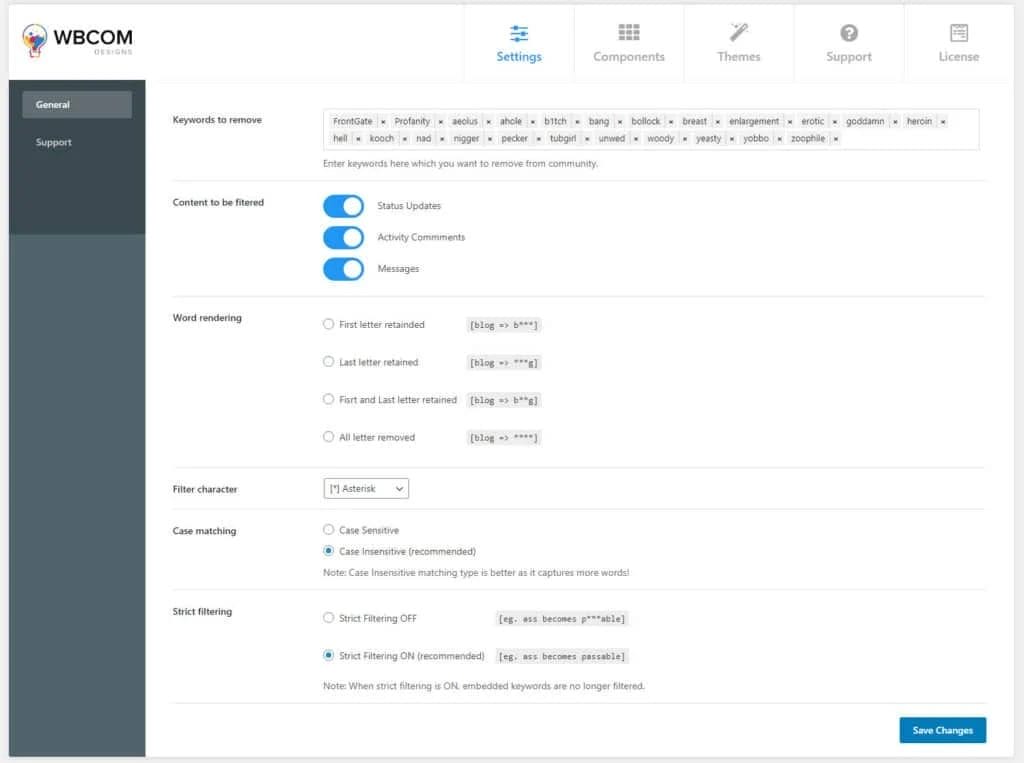Remove the FrontGate keyword tag
The image size is (1024, 763).
[x=382, y=122]
